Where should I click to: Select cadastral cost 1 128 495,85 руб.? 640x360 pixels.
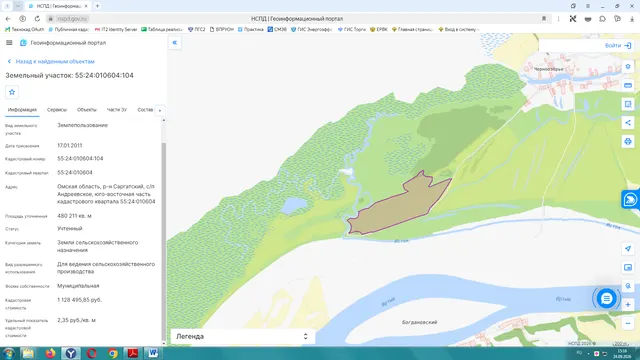[x=80, y=300]
